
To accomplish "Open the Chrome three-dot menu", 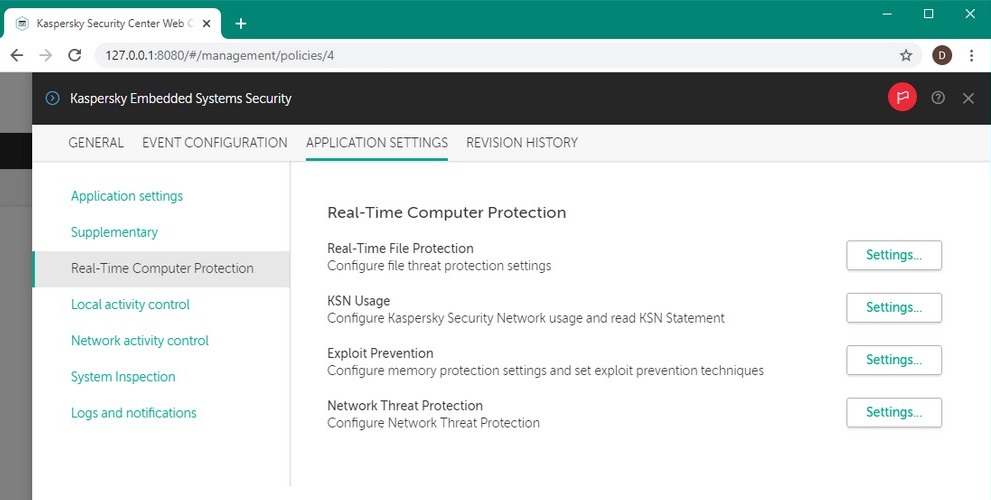I will (x=971, y=56).
